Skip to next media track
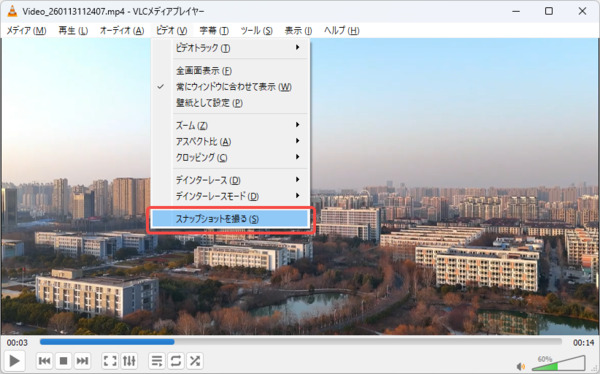The height and width of the screenshot is (374, 600). [x=82, y=361]
